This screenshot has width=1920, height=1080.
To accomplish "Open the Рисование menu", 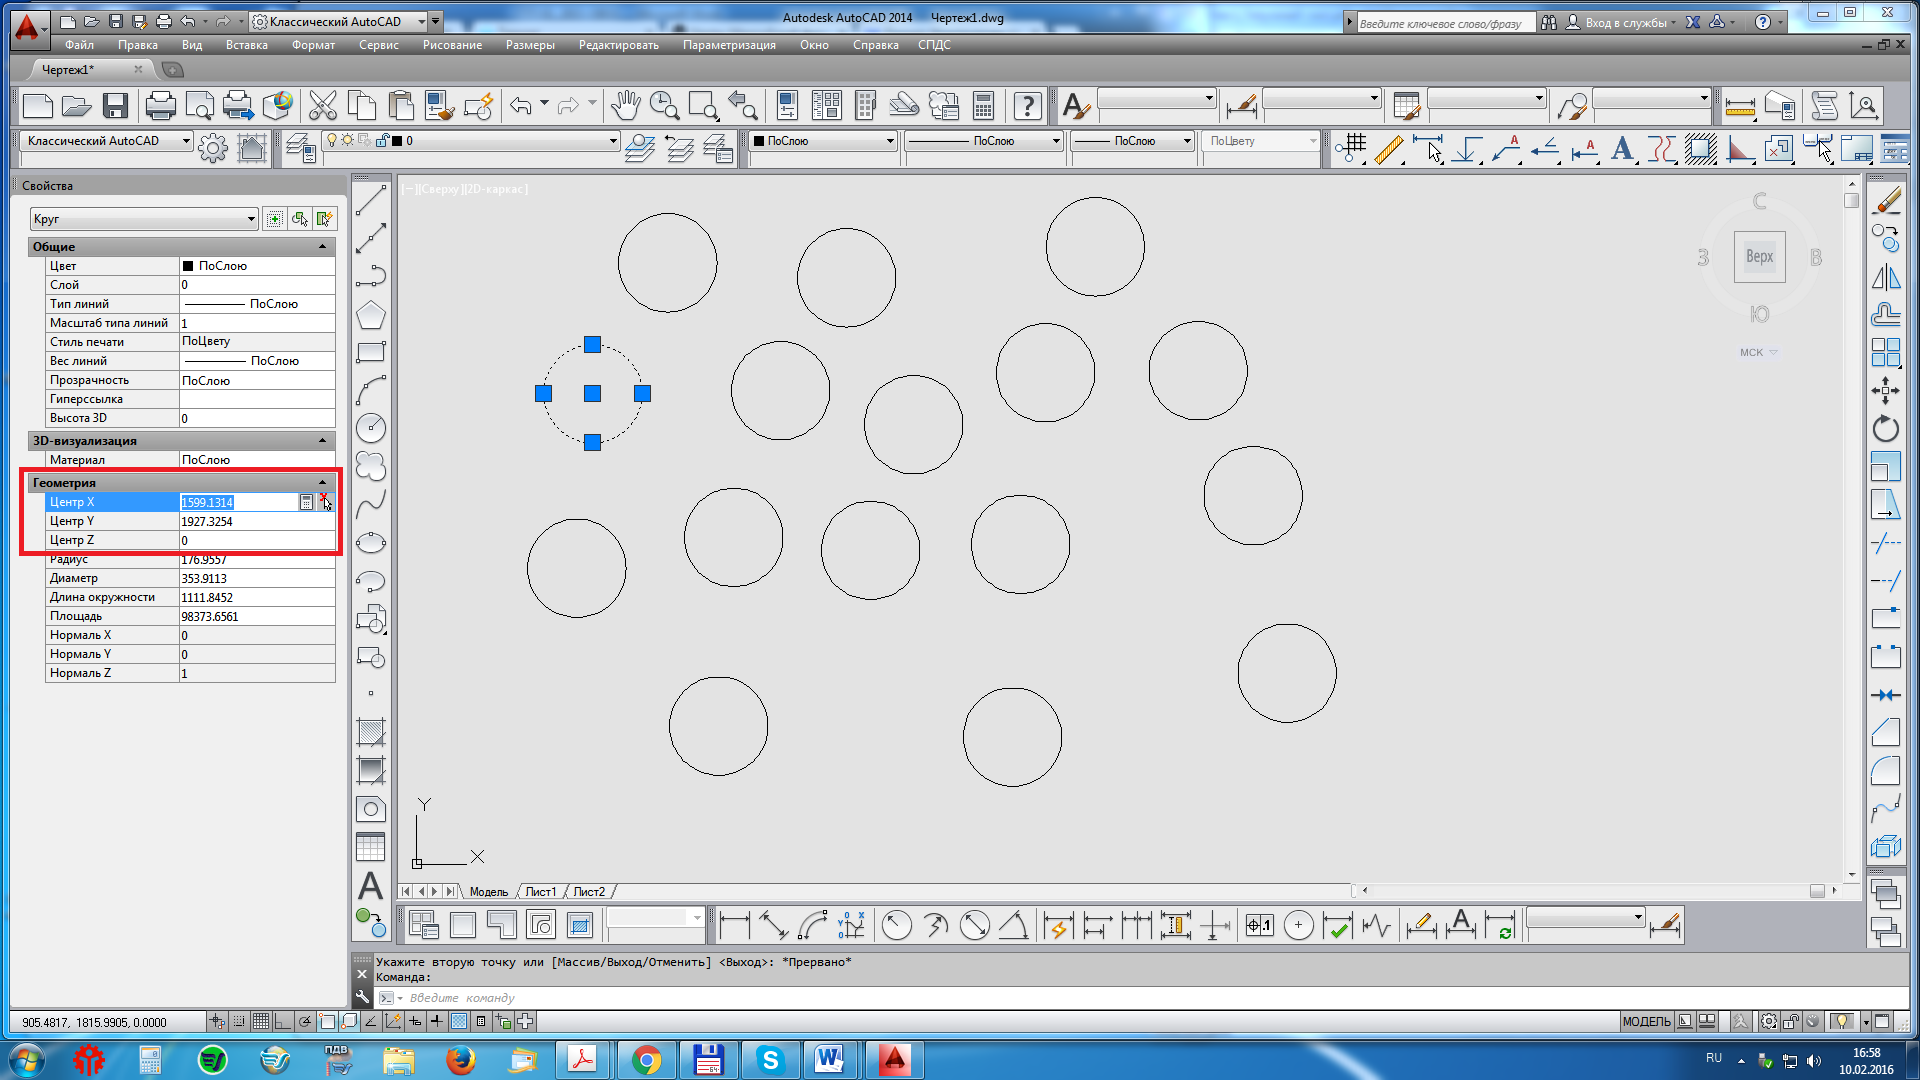I will coord(452,45).
